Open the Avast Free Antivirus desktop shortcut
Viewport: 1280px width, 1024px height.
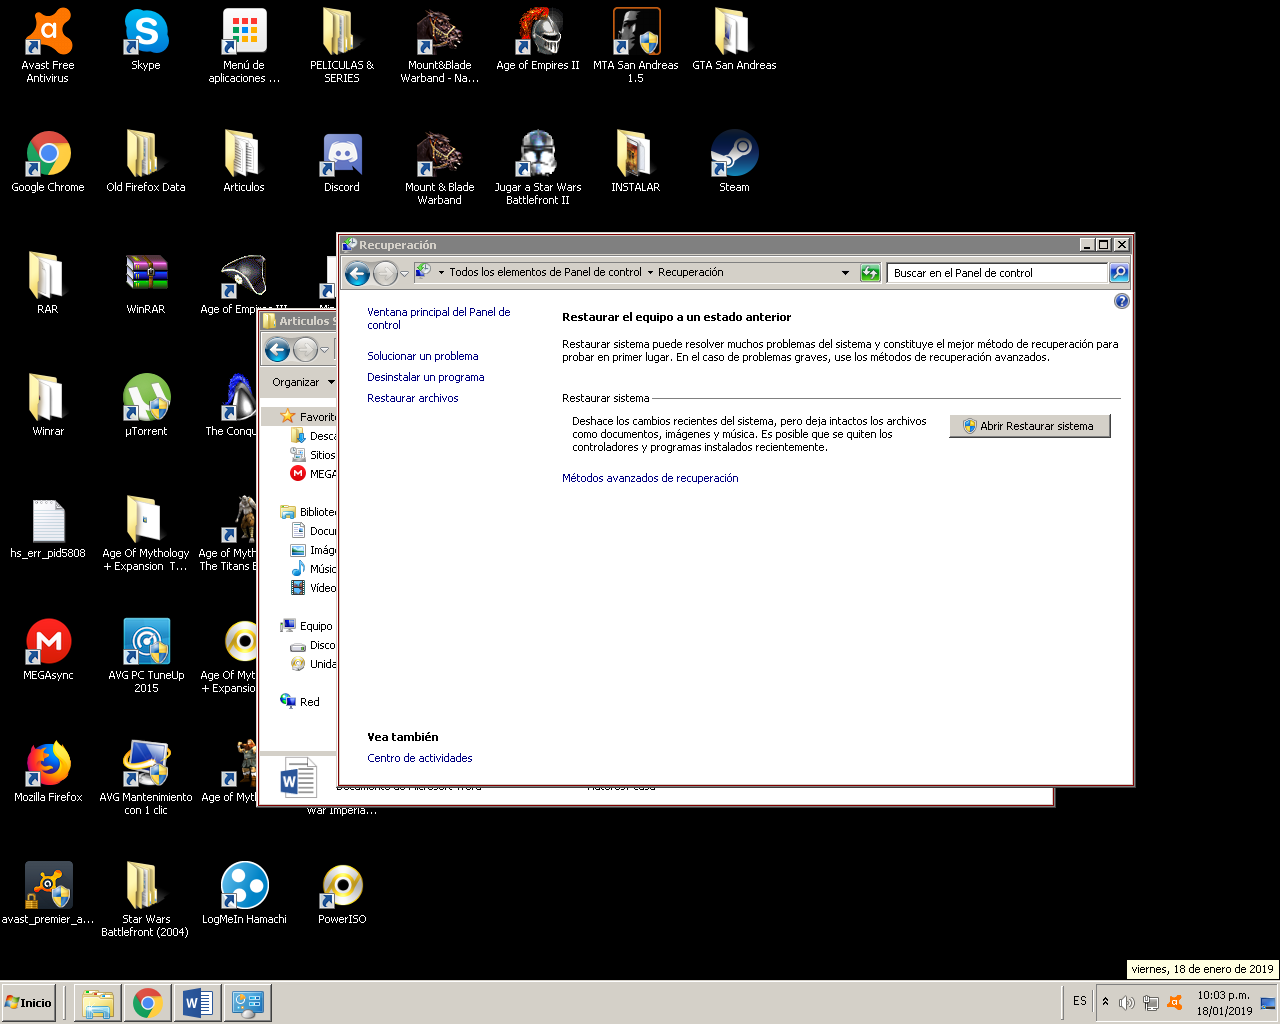tap(48, 46)
